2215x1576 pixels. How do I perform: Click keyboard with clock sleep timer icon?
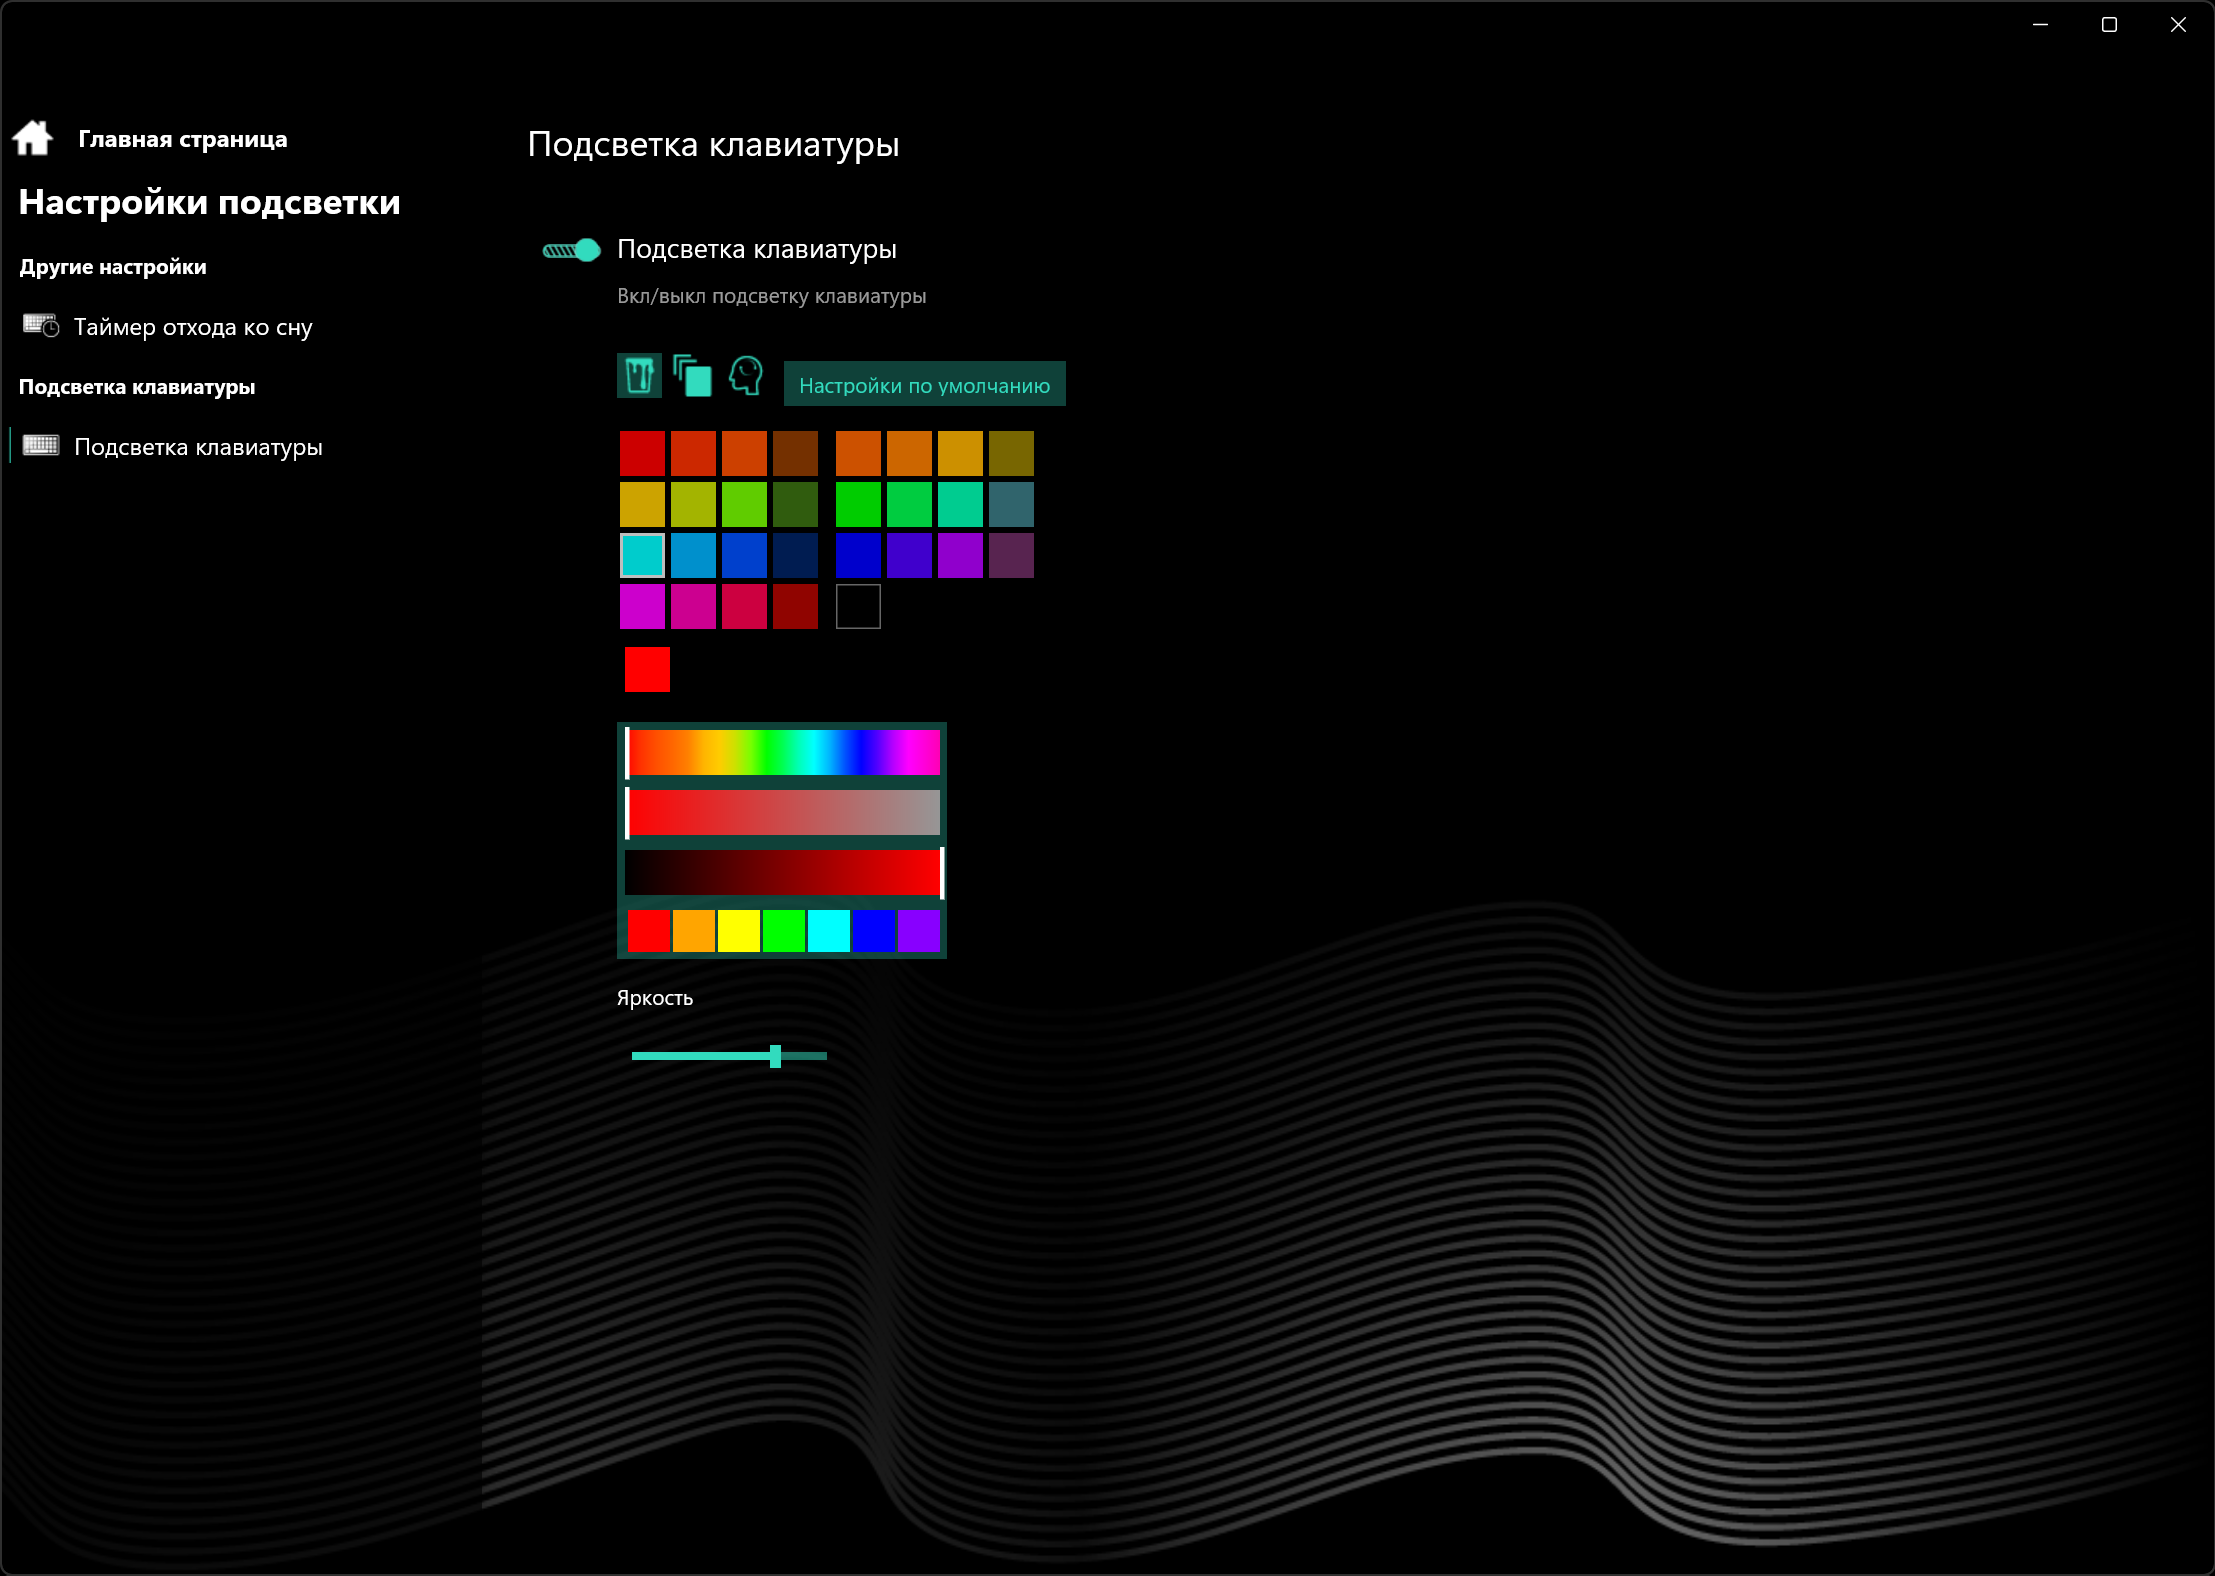tap(41, 326)
